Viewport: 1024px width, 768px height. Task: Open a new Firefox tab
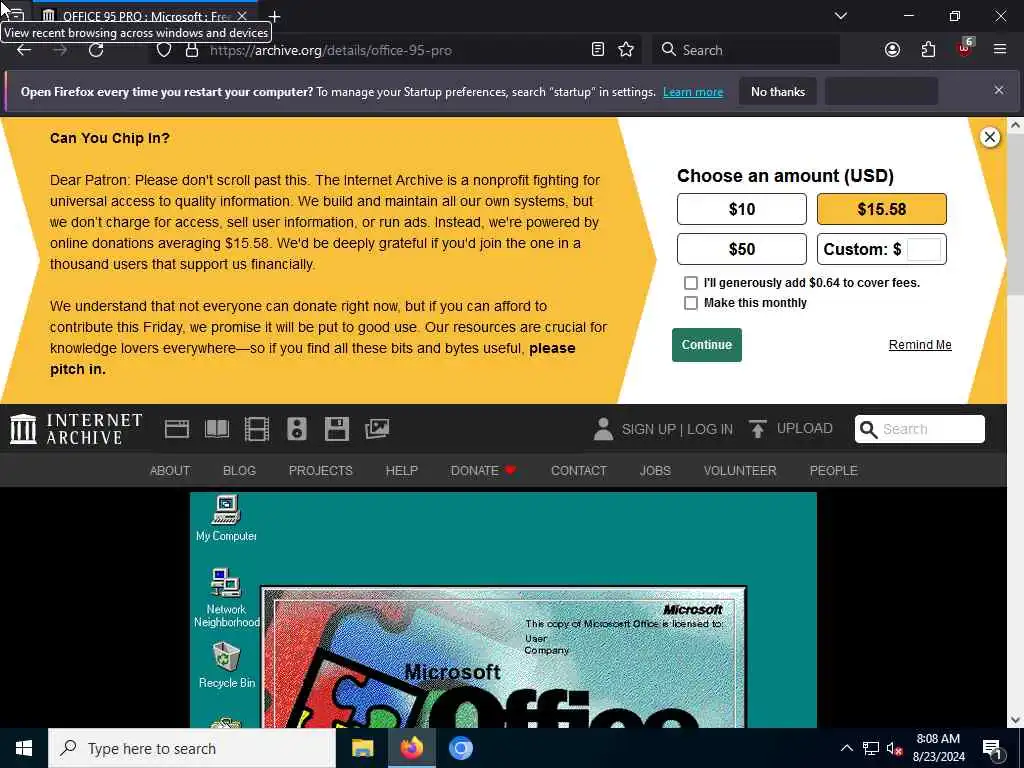(274, 16)
